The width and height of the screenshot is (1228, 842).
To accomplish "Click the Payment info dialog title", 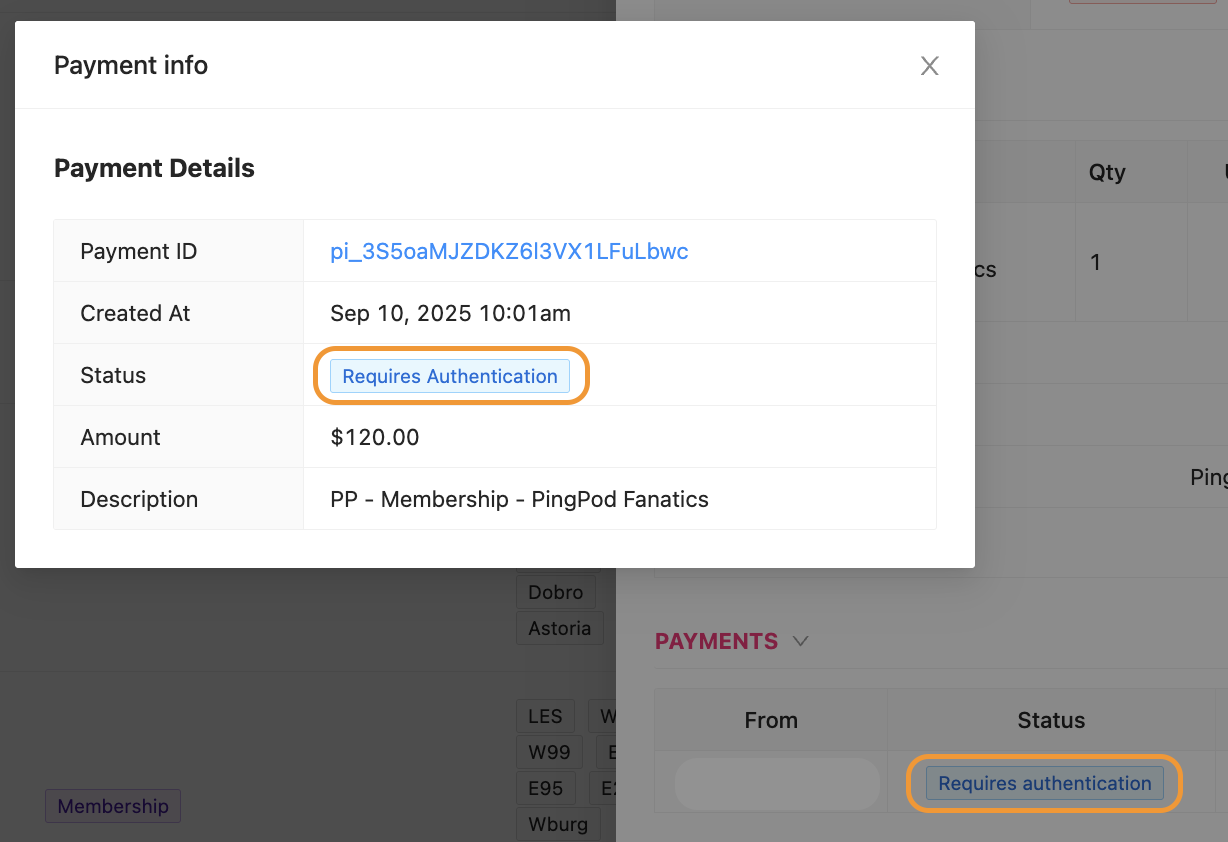I will (x=131, y=66).
